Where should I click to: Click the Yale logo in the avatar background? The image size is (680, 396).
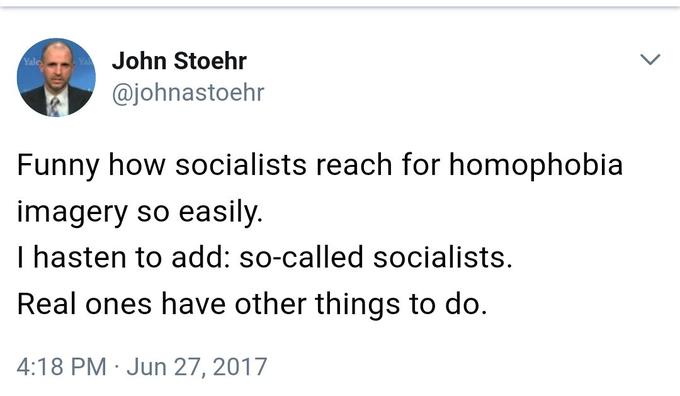[29, 62]
